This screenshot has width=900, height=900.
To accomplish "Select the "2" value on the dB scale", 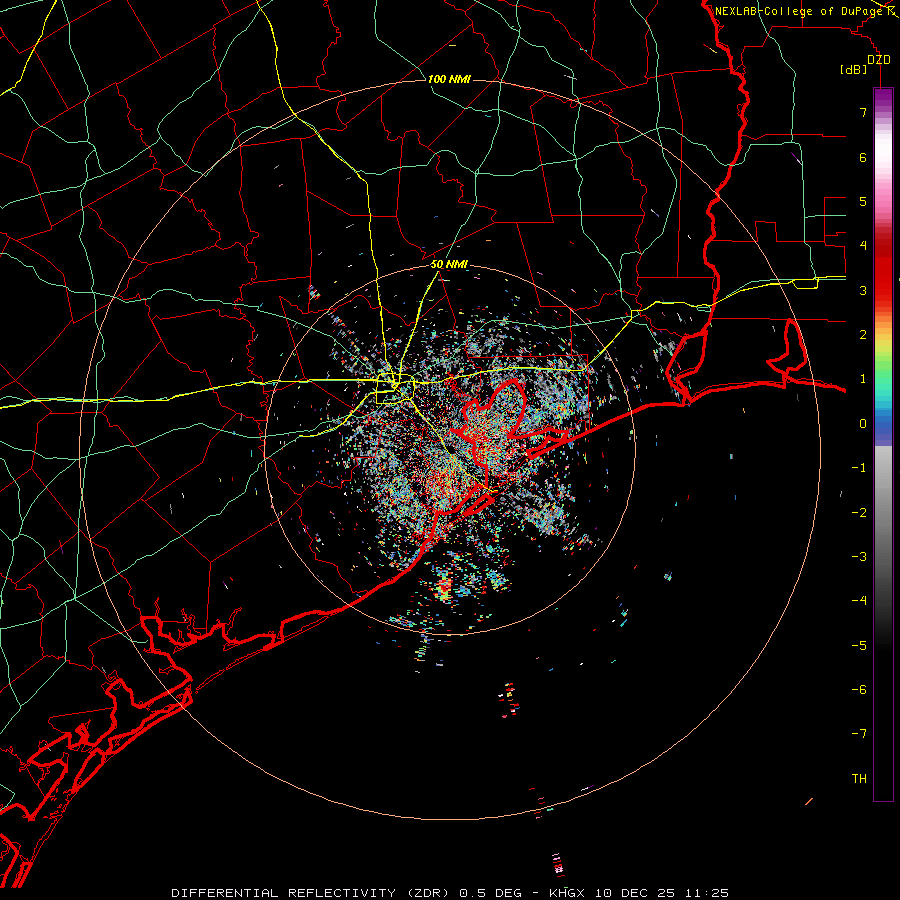I will coord(863,335).
